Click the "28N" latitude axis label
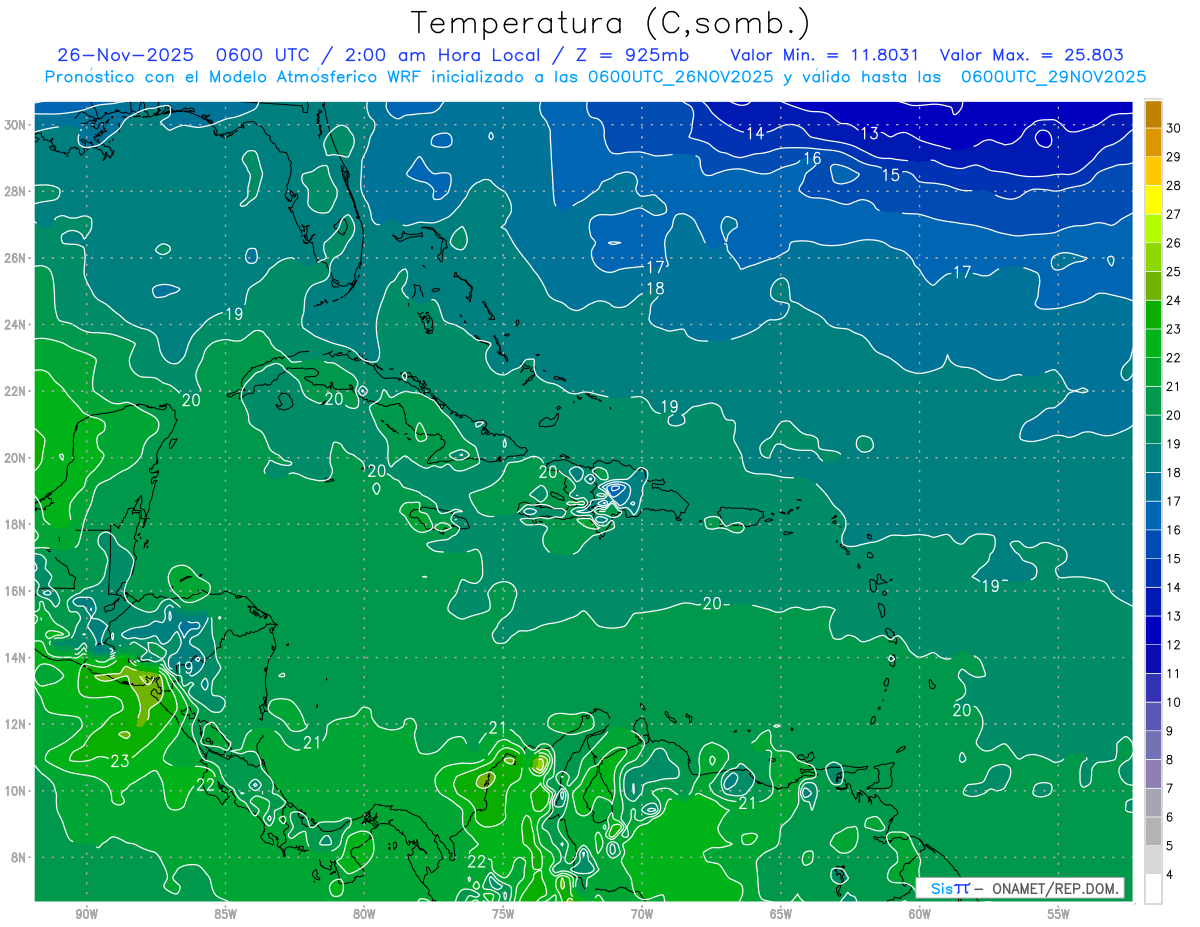 click(x=17, y=191)
